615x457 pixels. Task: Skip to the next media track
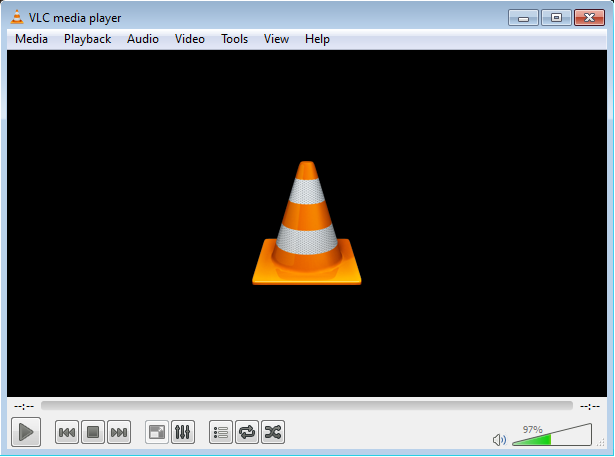(119, 432)
